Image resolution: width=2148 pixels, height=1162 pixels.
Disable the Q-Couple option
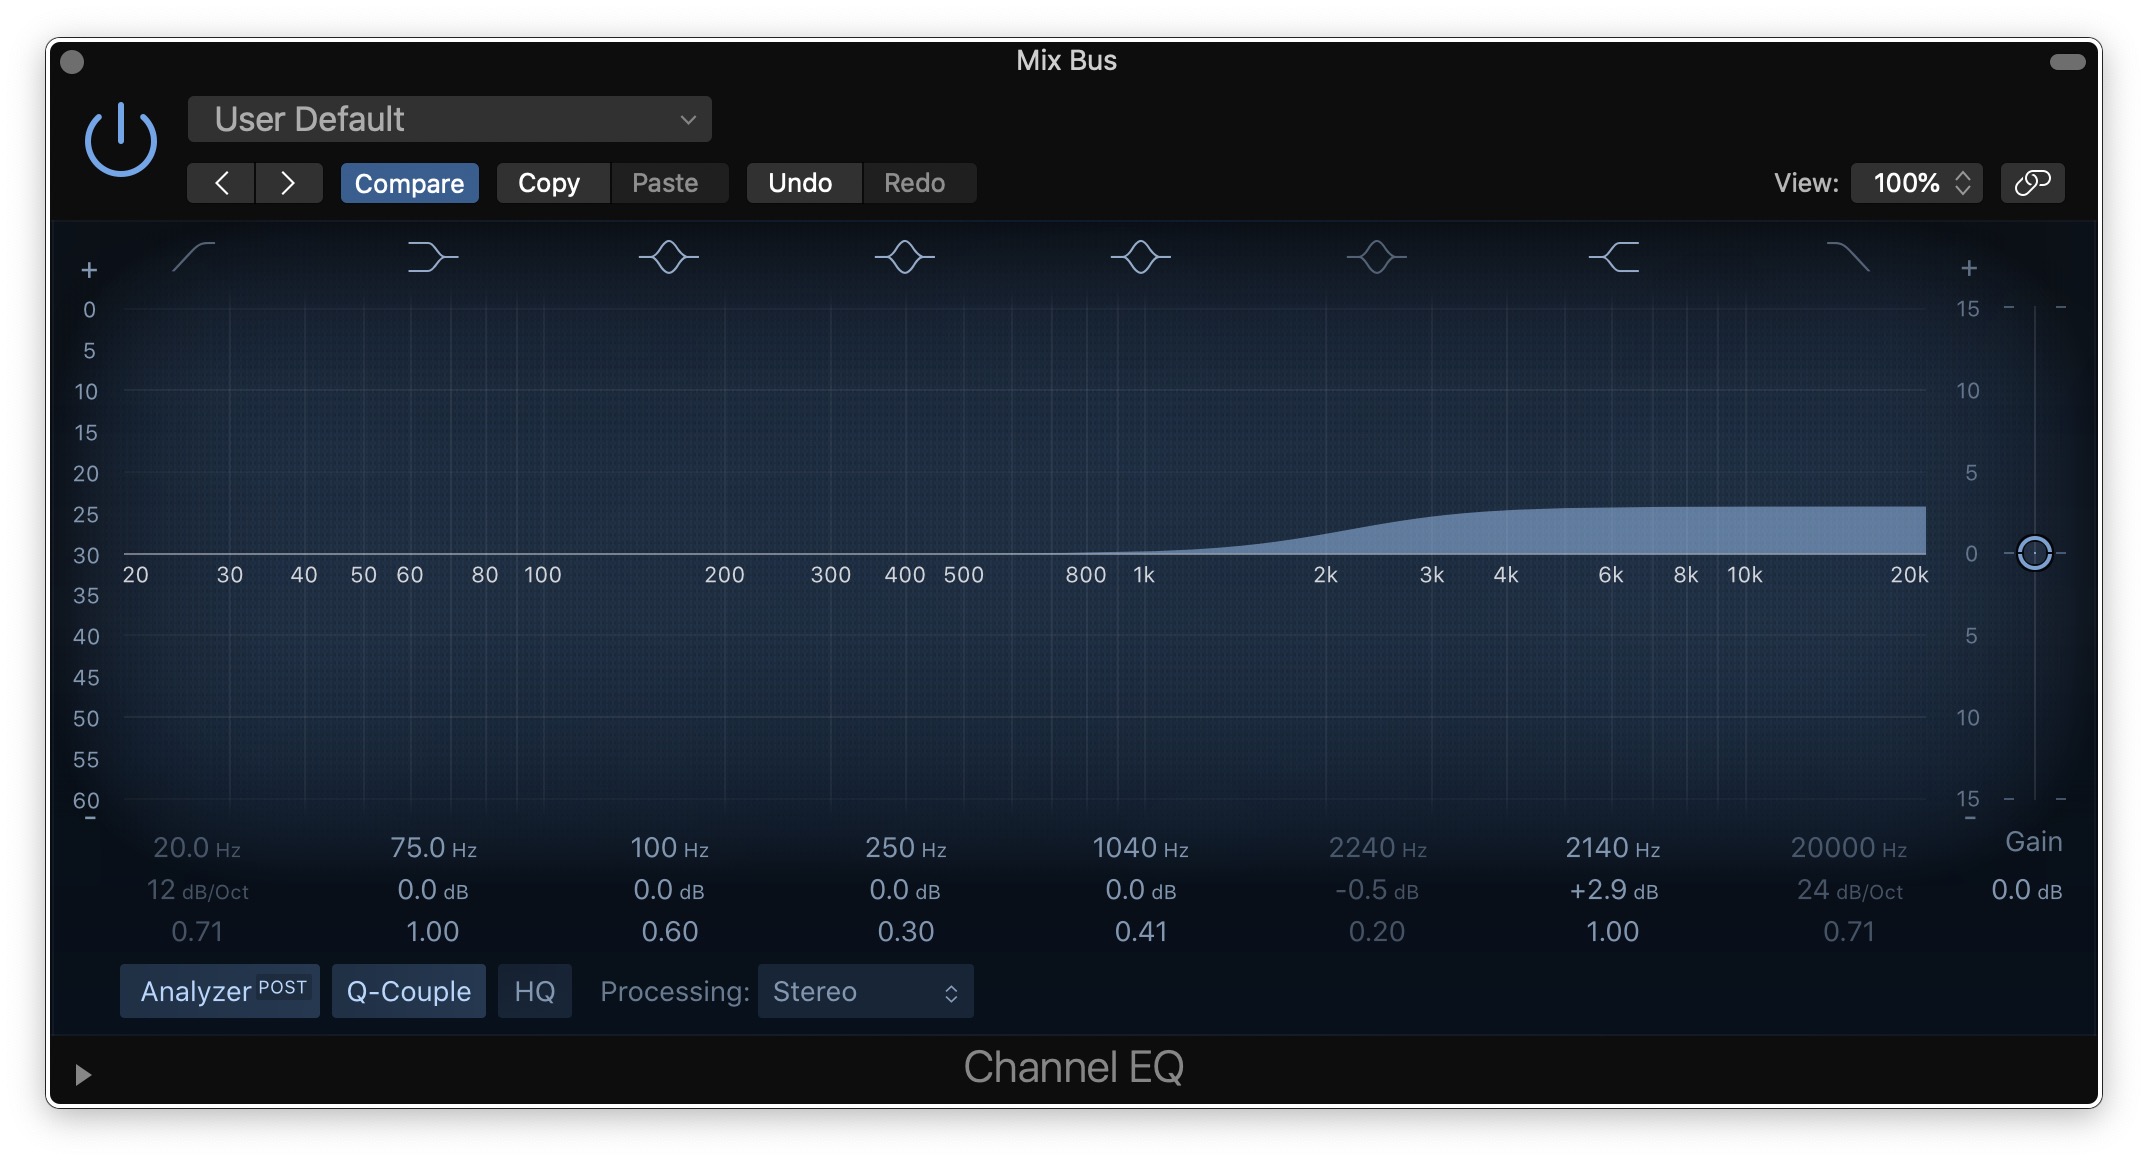[x=408, y=991]
